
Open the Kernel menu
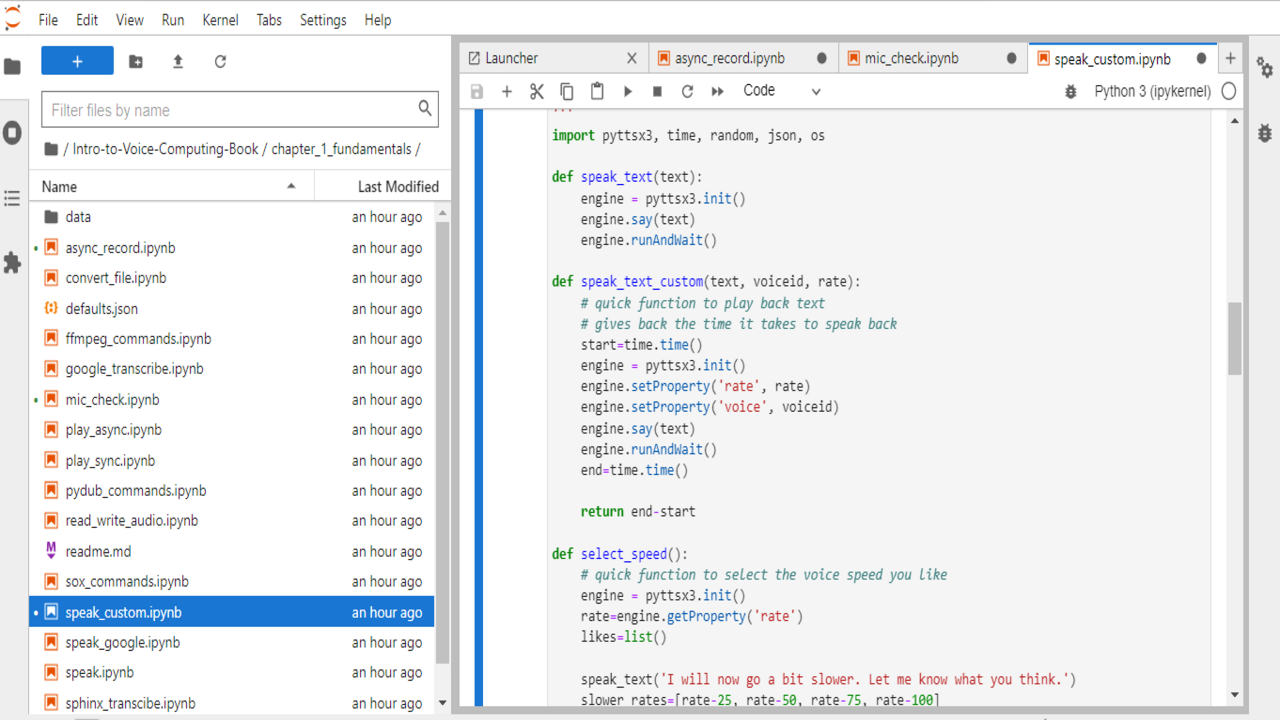point(220,20)
